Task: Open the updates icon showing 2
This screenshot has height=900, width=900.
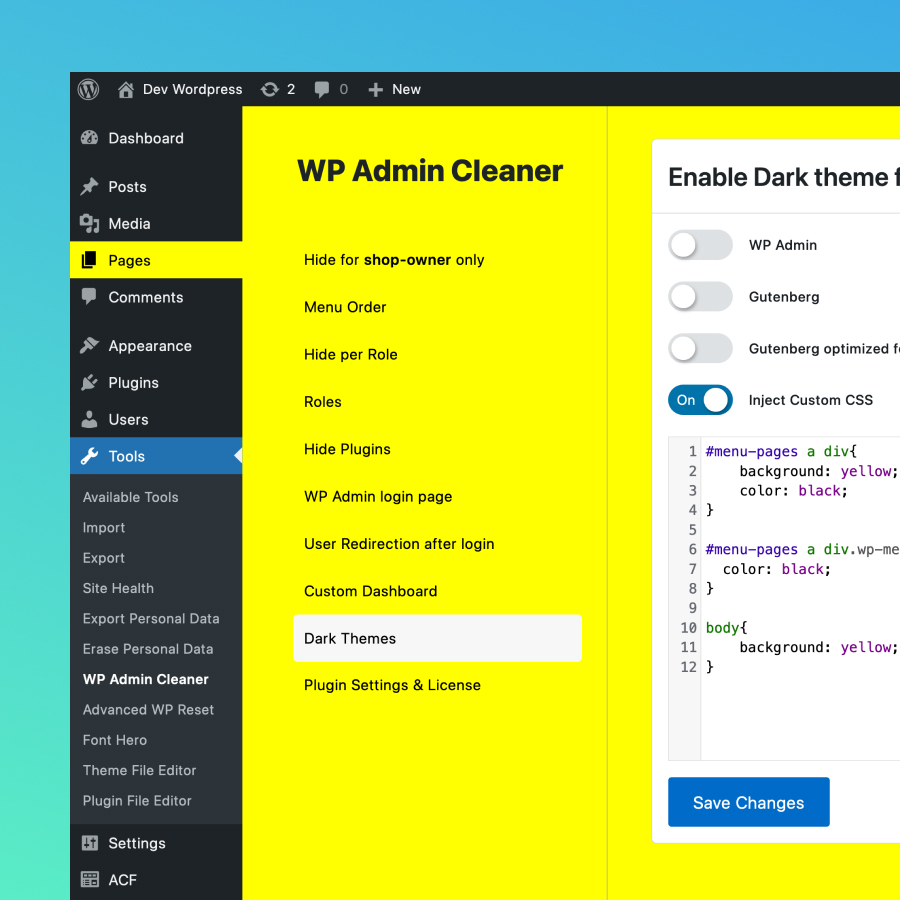Action: point(270,90)
